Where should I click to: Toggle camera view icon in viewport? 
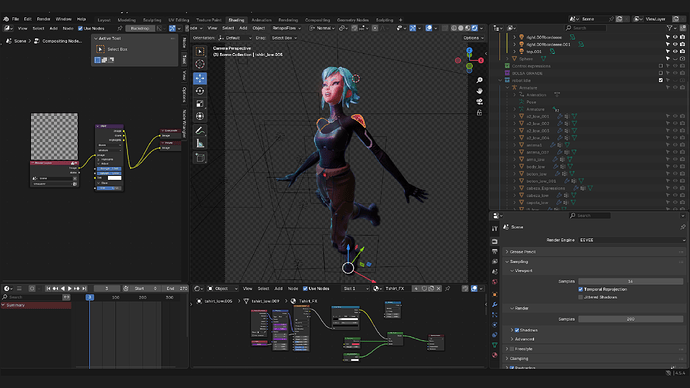click(x=479, y=102)
